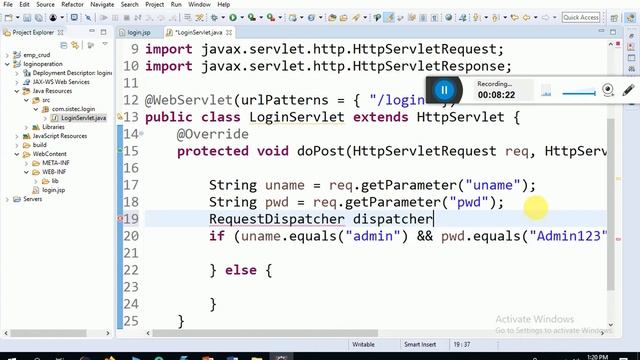Open the Refactor menu

tap(72, 4)
